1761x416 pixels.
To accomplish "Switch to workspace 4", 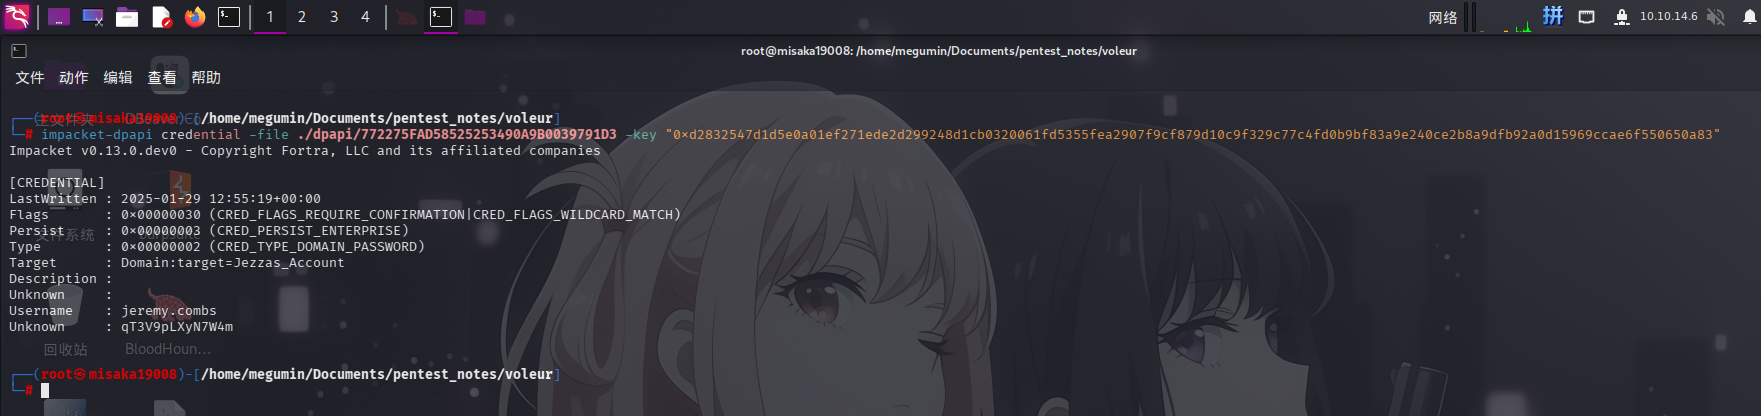I will point(365,17).
